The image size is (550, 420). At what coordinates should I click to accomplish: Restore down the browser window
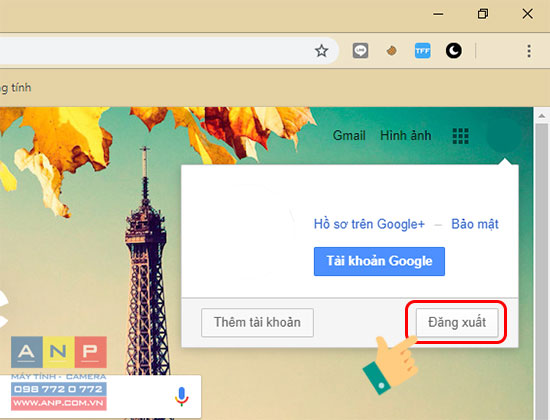(483, 14)
